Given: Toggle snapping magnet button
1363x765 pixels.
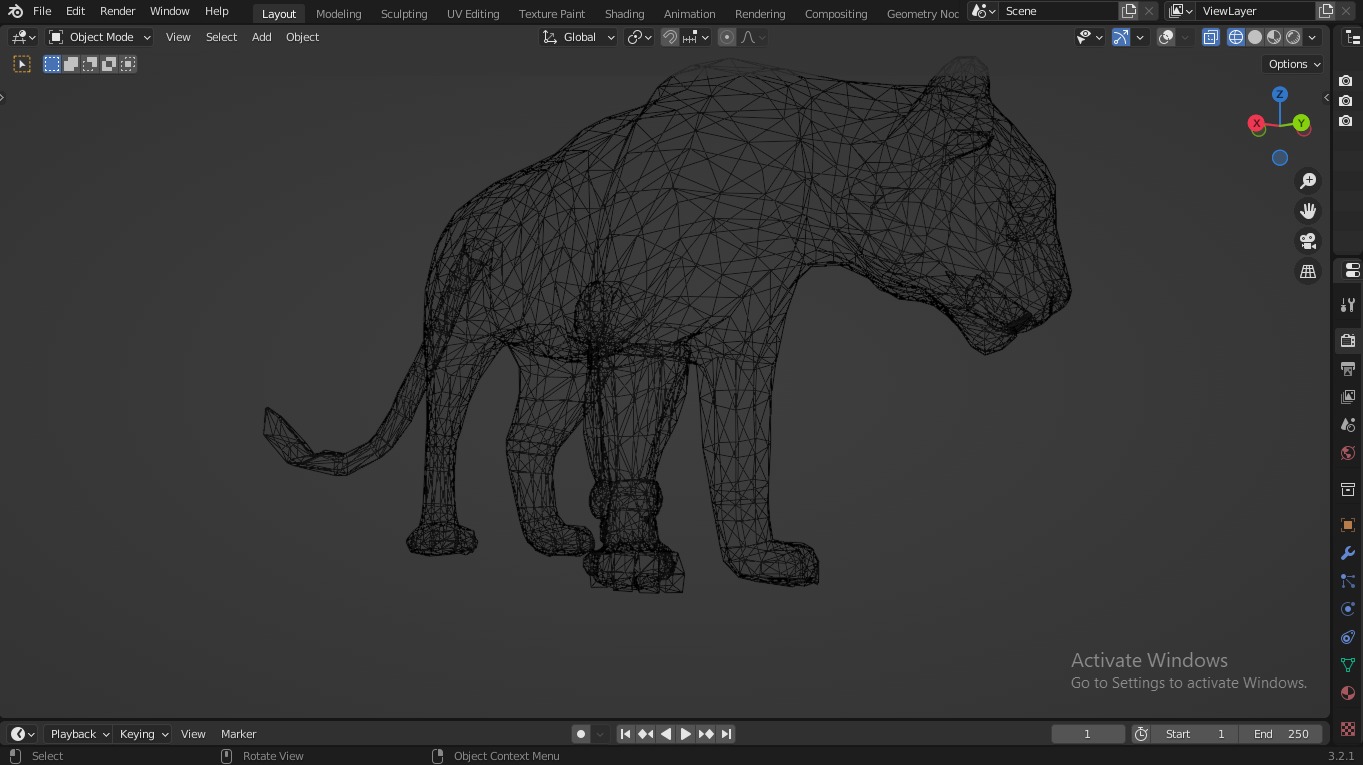Looking at the screenshot, I should click(670, 37).
